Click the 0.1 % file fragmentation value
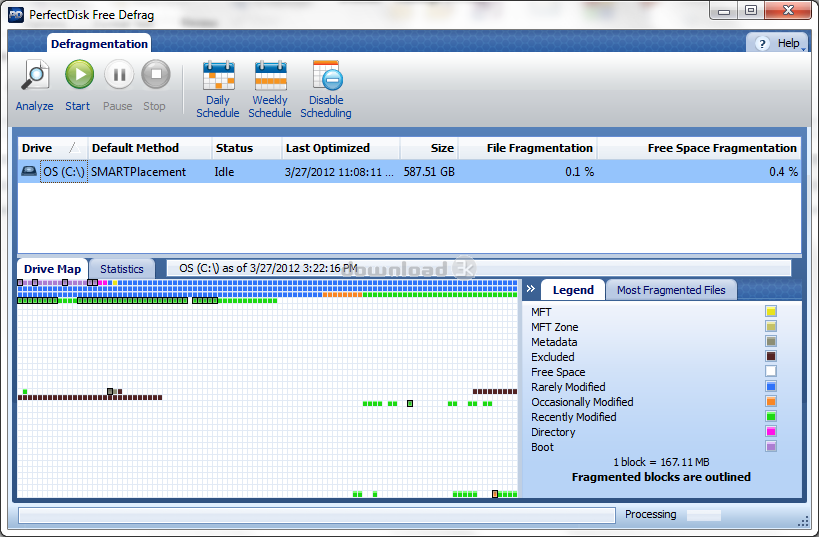Image resolution: width=819 pixels, height=537 pixels. (x=579, y=172)
